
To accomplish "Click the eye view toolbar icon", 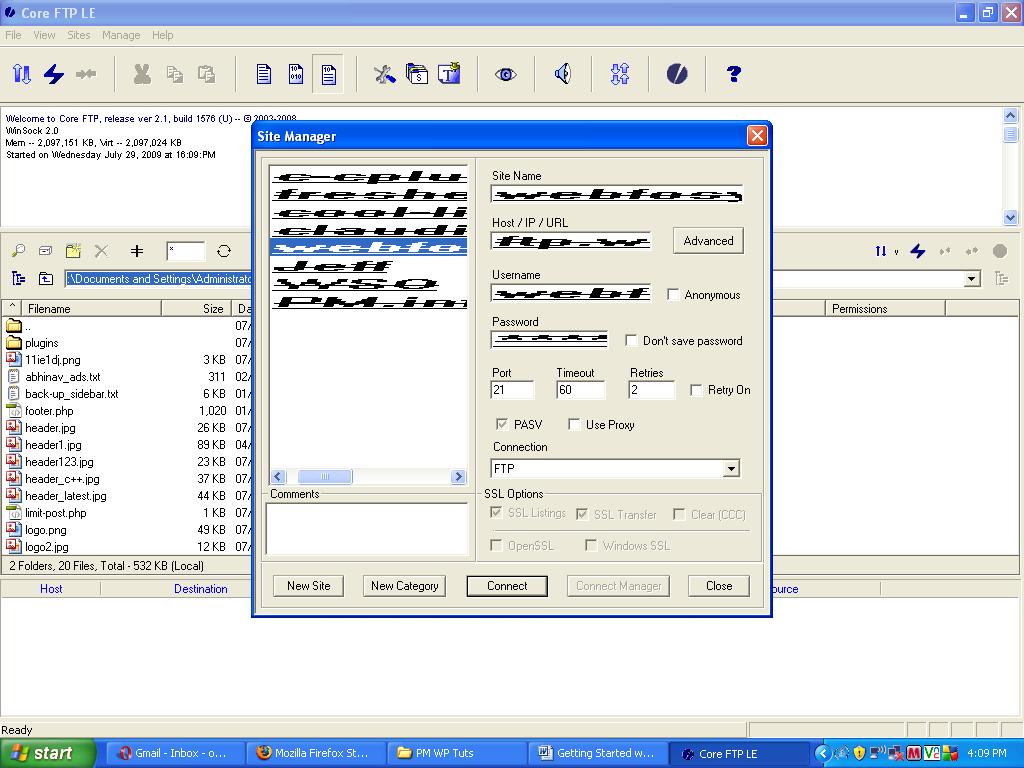I will (x=505, y=74).
